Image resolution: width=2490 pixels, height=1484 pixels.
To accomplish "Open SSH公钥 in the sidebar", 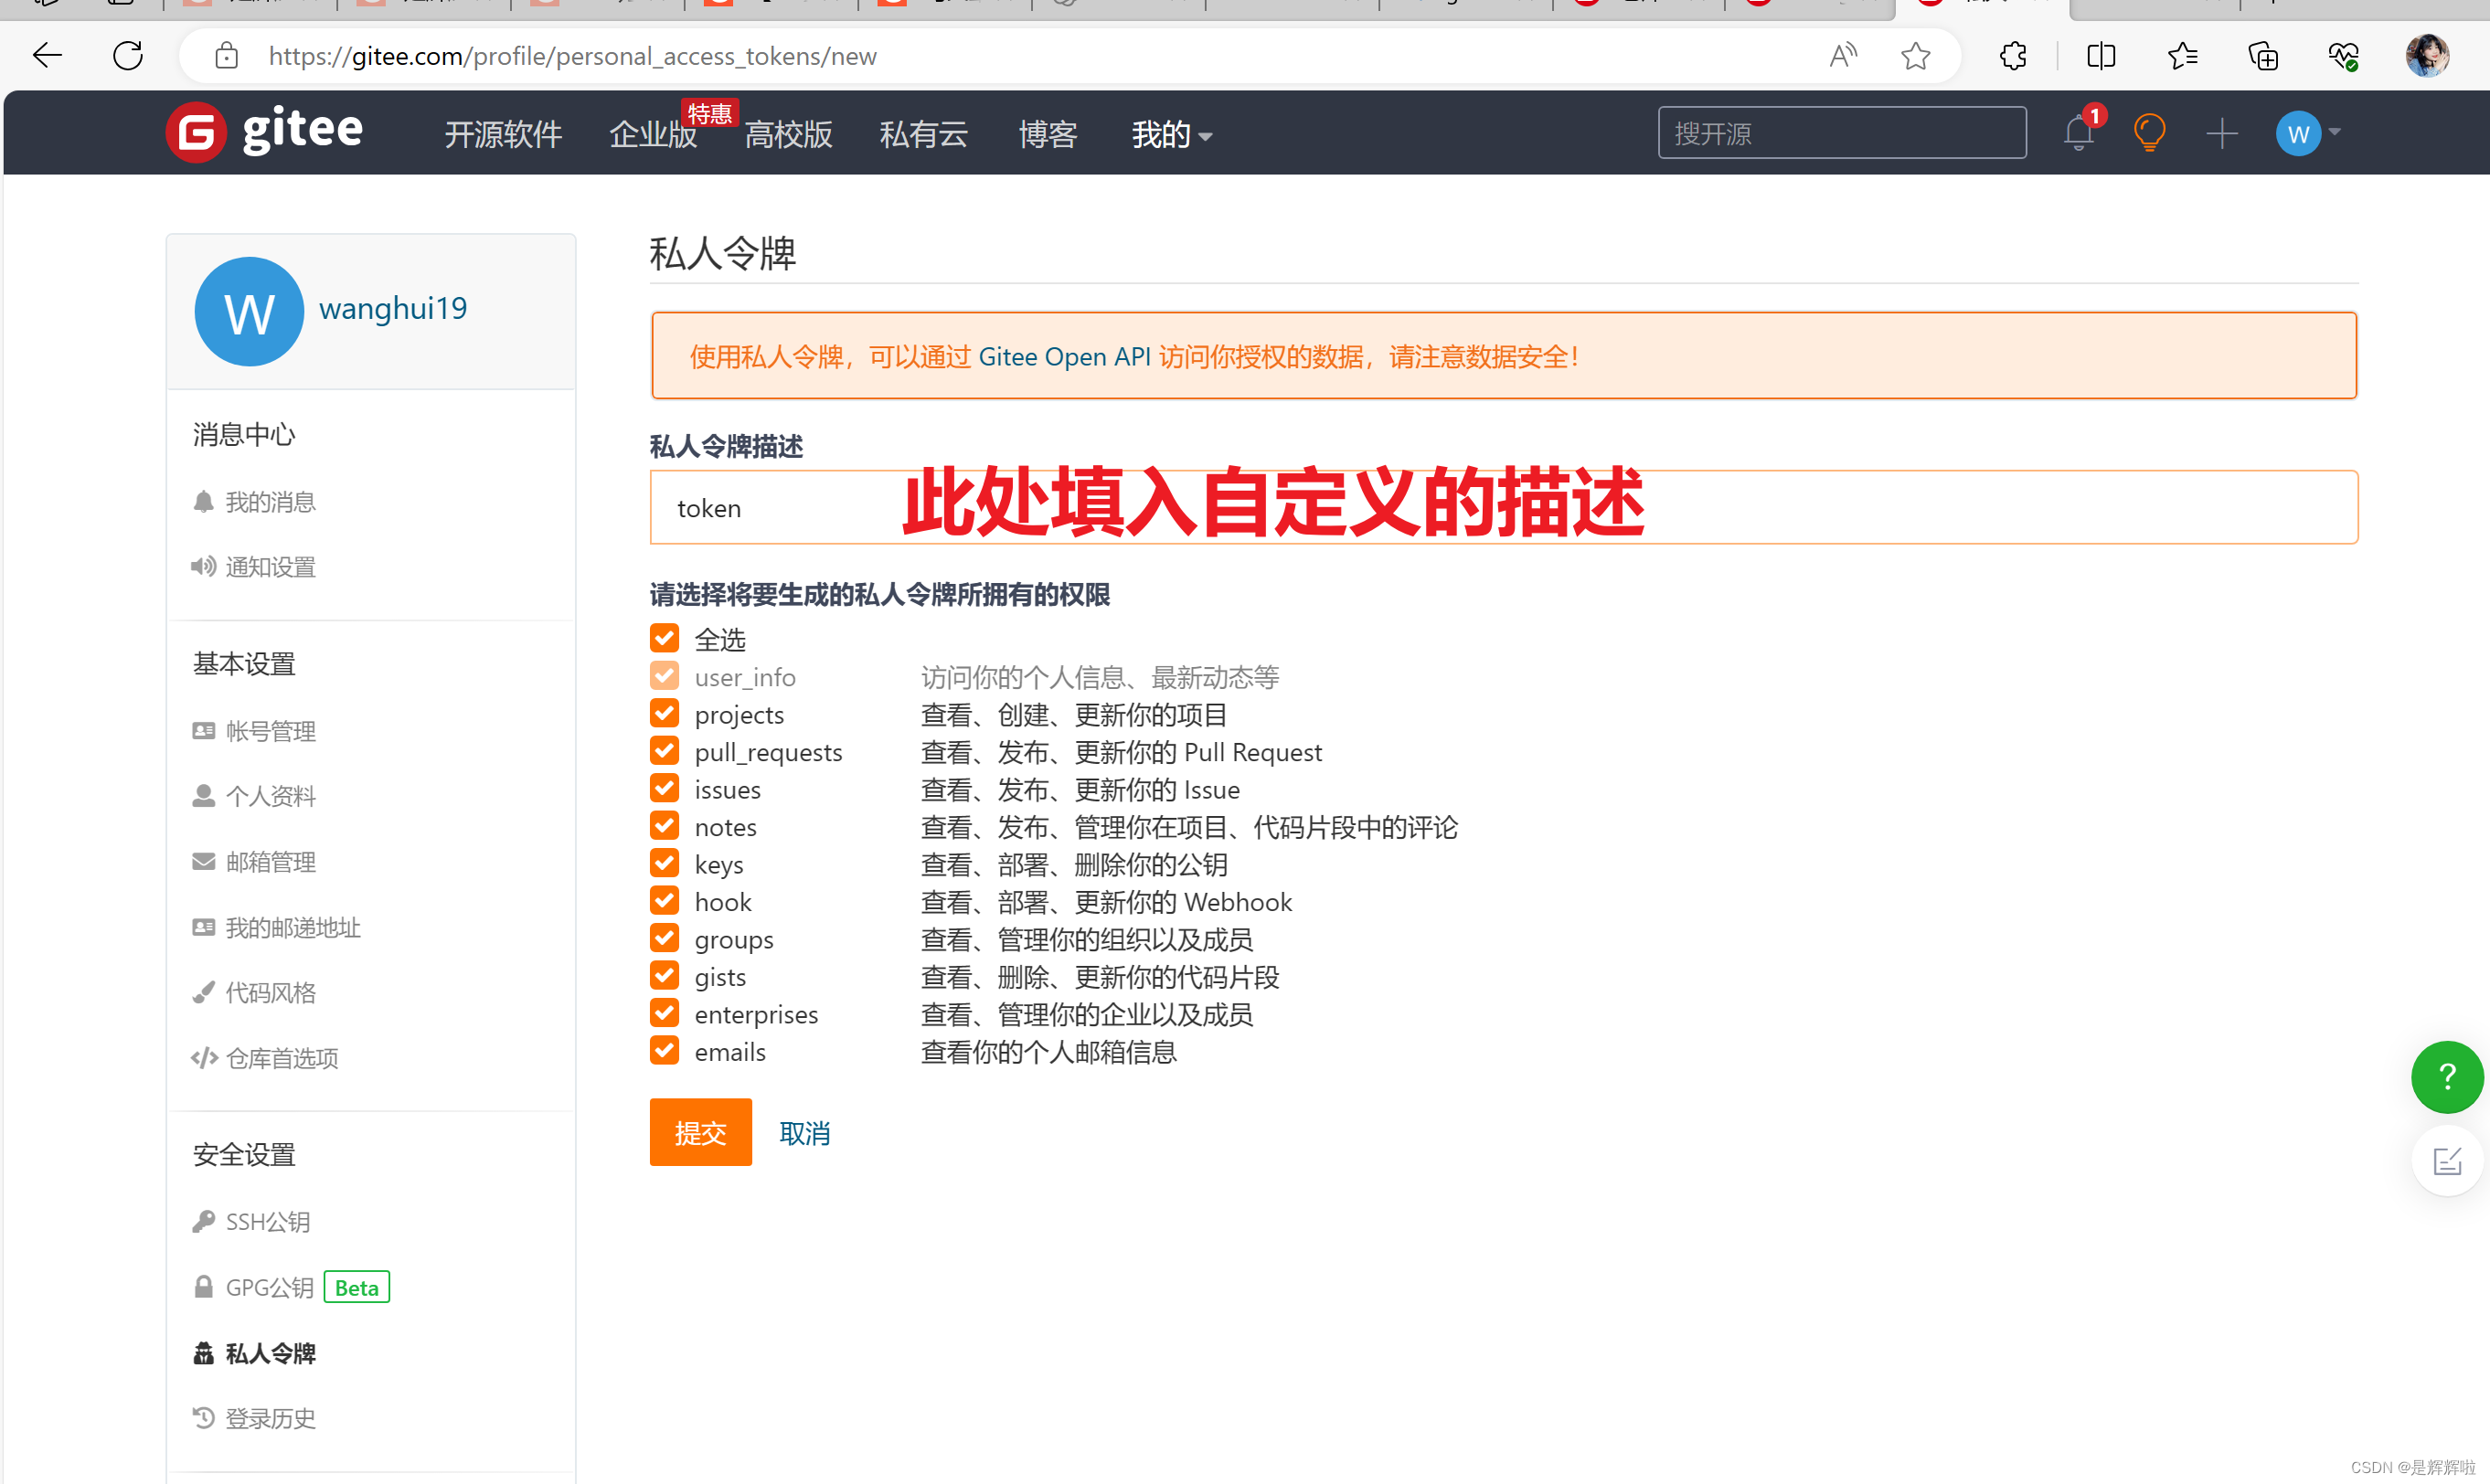I will [267, 1221].
